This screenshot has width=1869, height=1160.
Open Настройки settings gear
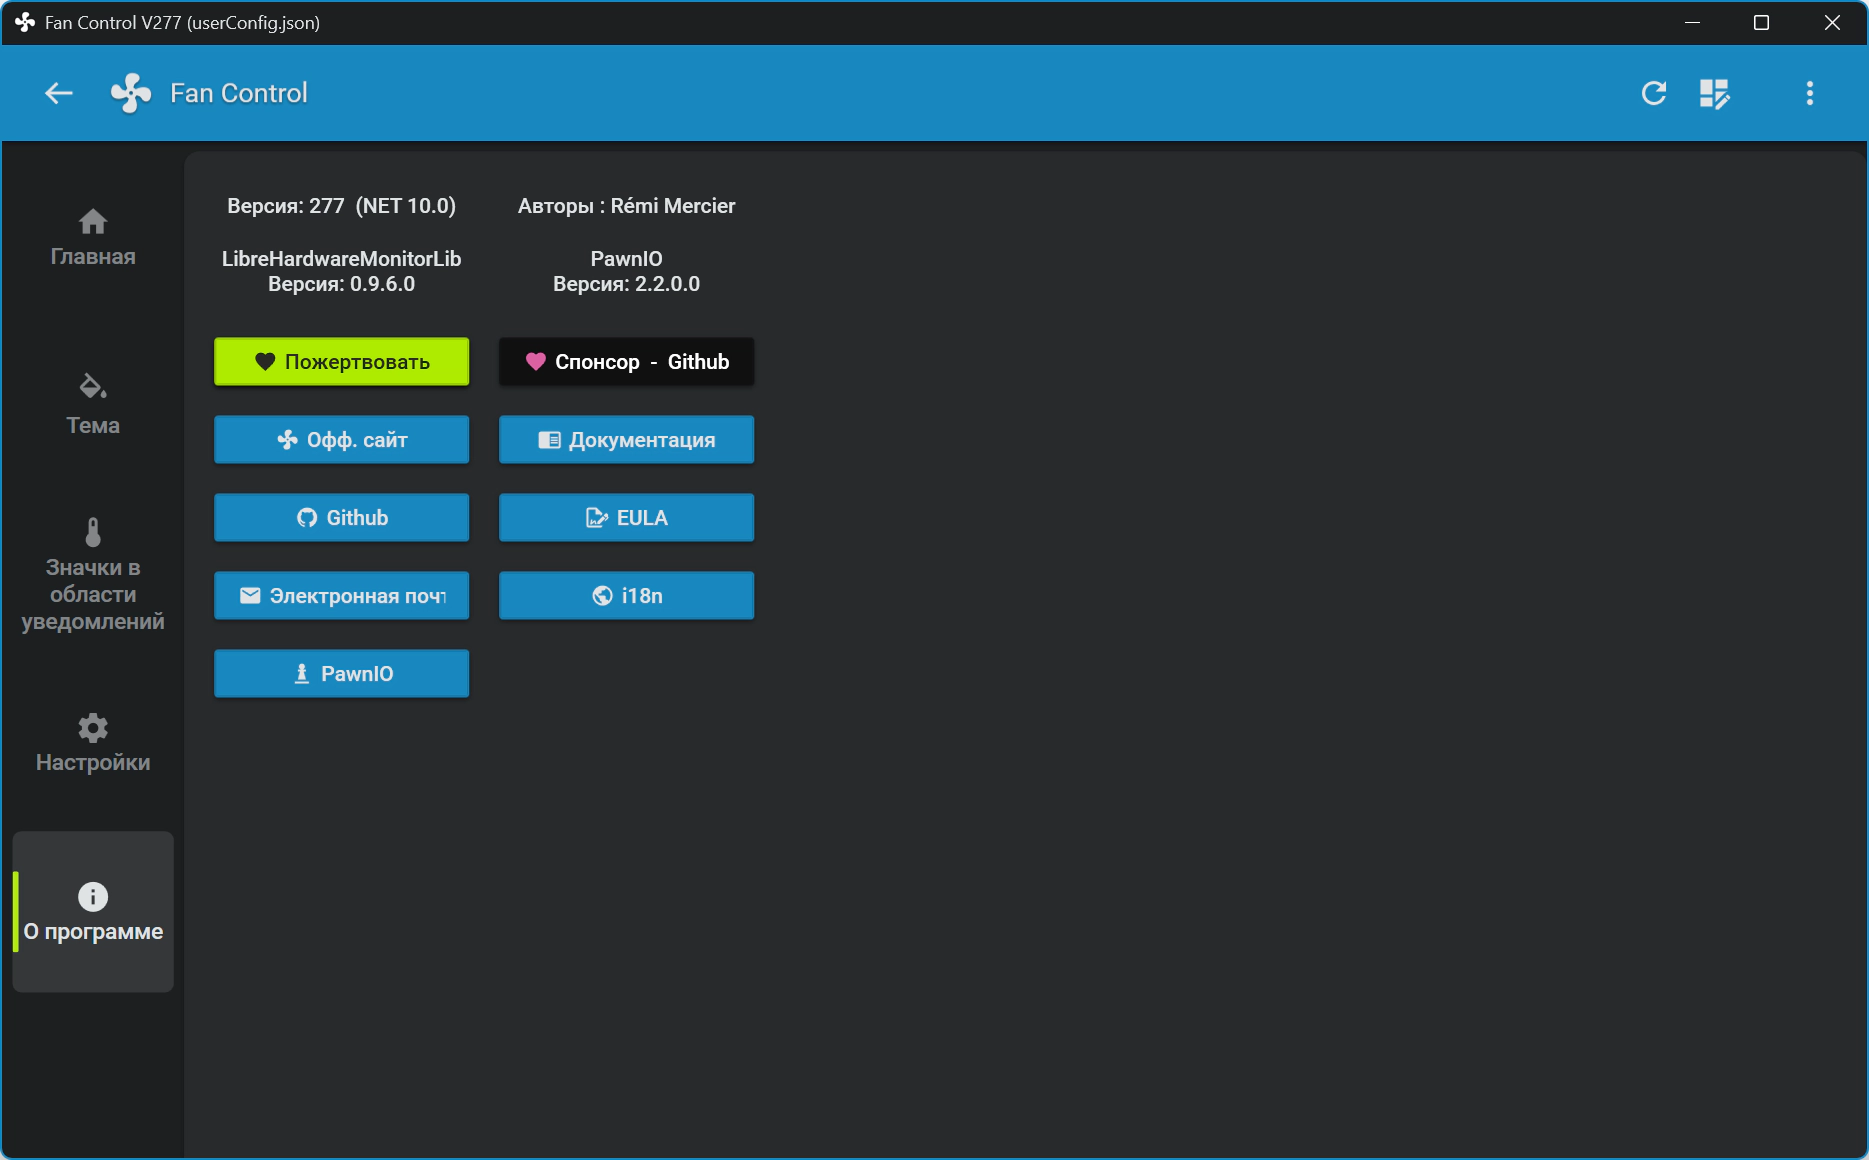(93, 743)
